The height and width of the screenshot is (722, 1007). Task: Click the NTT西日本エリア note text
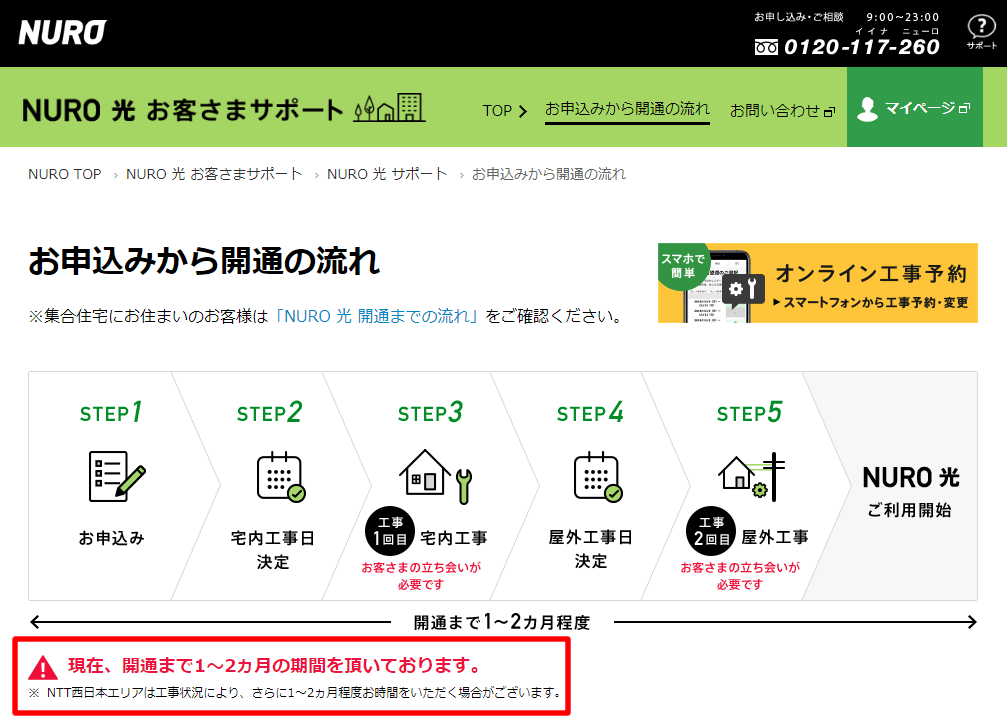(x=296, y=693)
